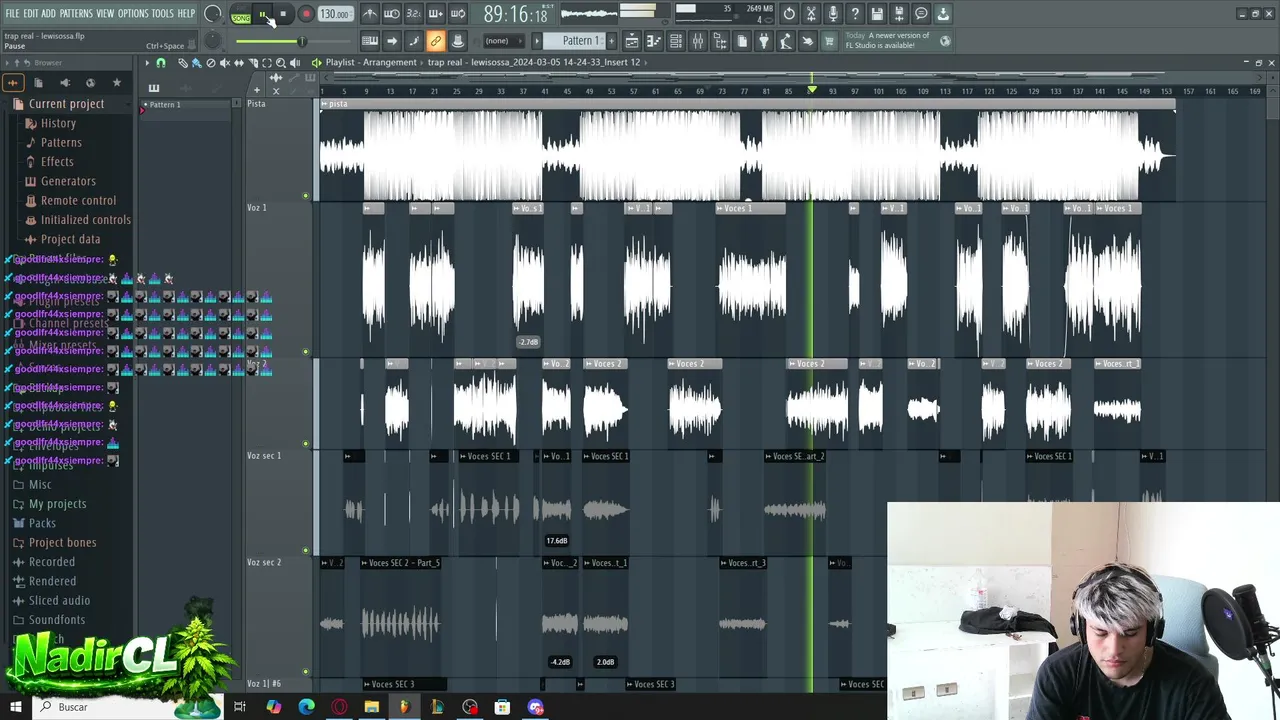Image resolution: width=1280 pixels, height=720 pixels.
Task: Enable wait for input before playing
Action: [391, 13]
